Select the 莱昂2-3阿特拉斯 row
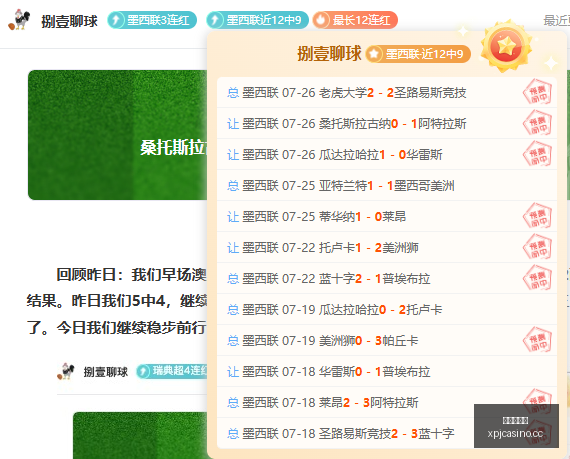 tap(387, 402)
